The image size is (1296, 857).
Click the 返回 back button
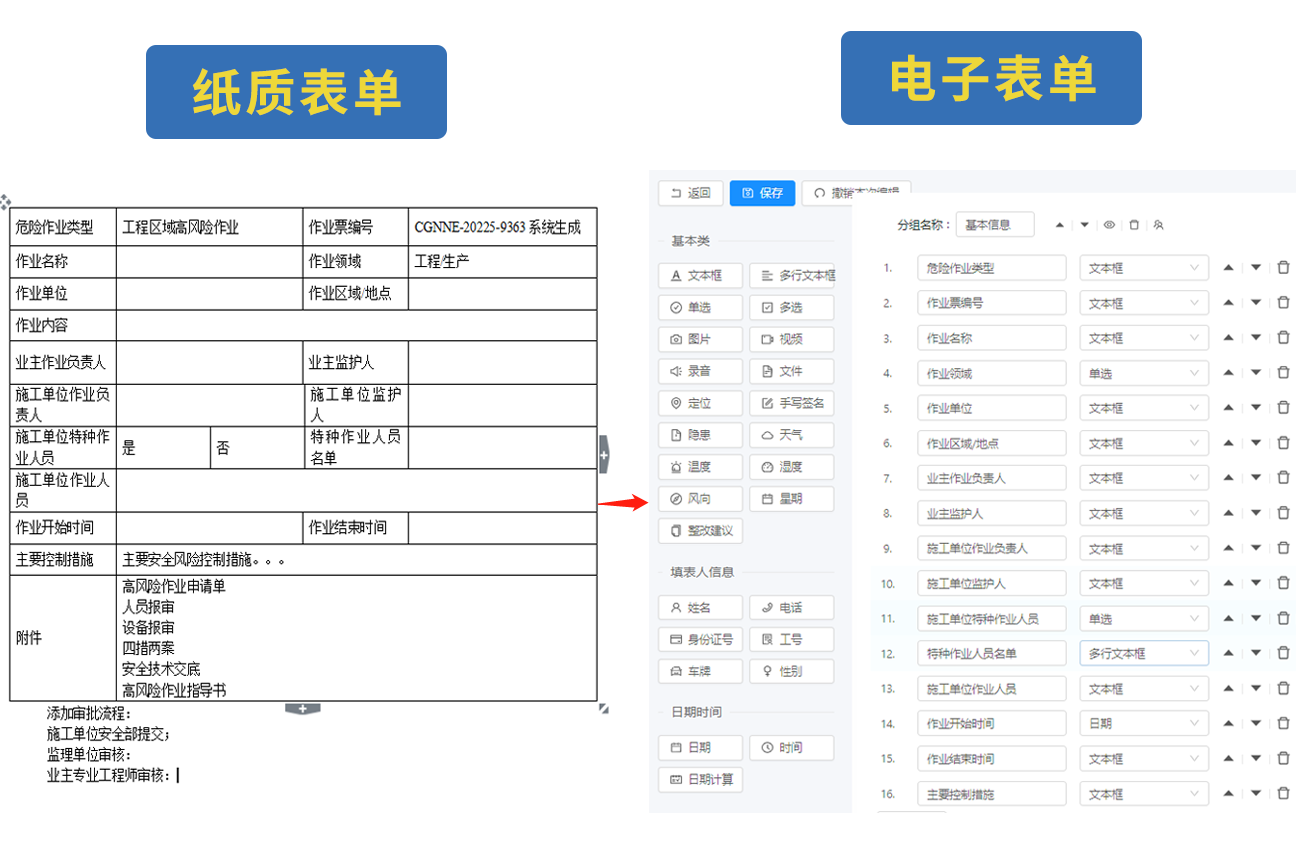[x=690, y=193]
